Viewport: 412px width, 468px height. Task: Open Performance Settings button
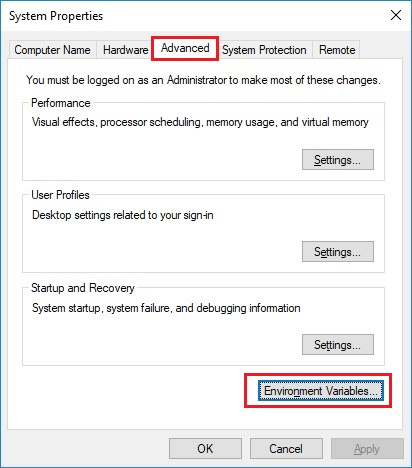tap(338, 160)
